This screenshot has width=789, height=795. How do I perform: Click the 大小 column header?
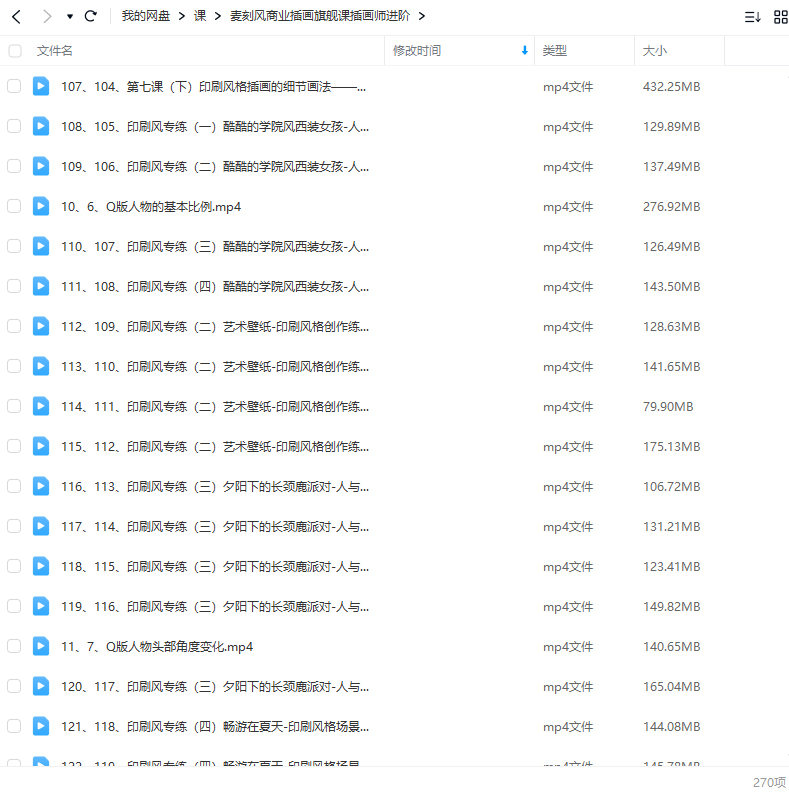click(x=655, y=50)
